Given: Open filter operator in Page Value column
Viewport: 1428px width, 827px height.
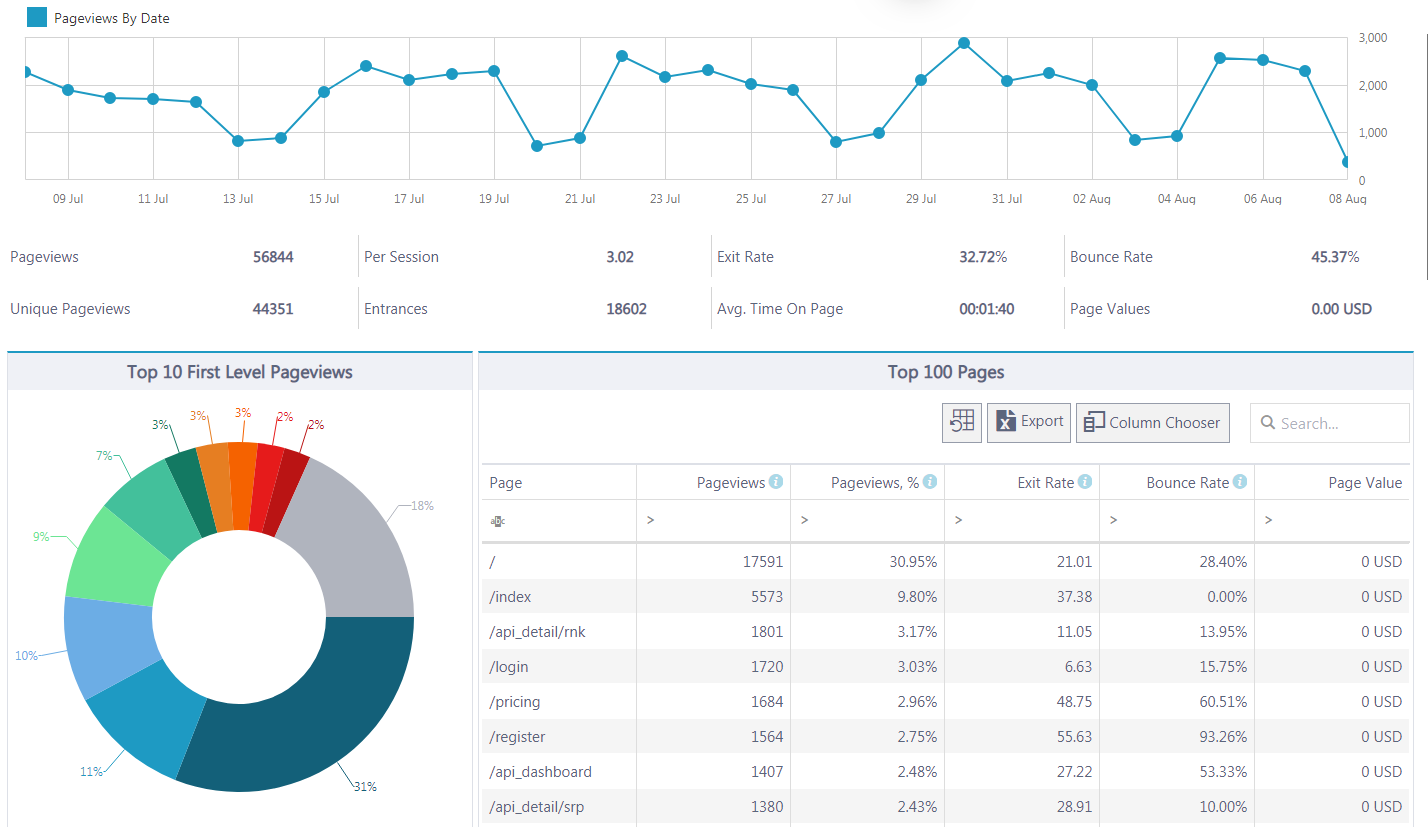Looking at the screenshot, I should 1268,520.
